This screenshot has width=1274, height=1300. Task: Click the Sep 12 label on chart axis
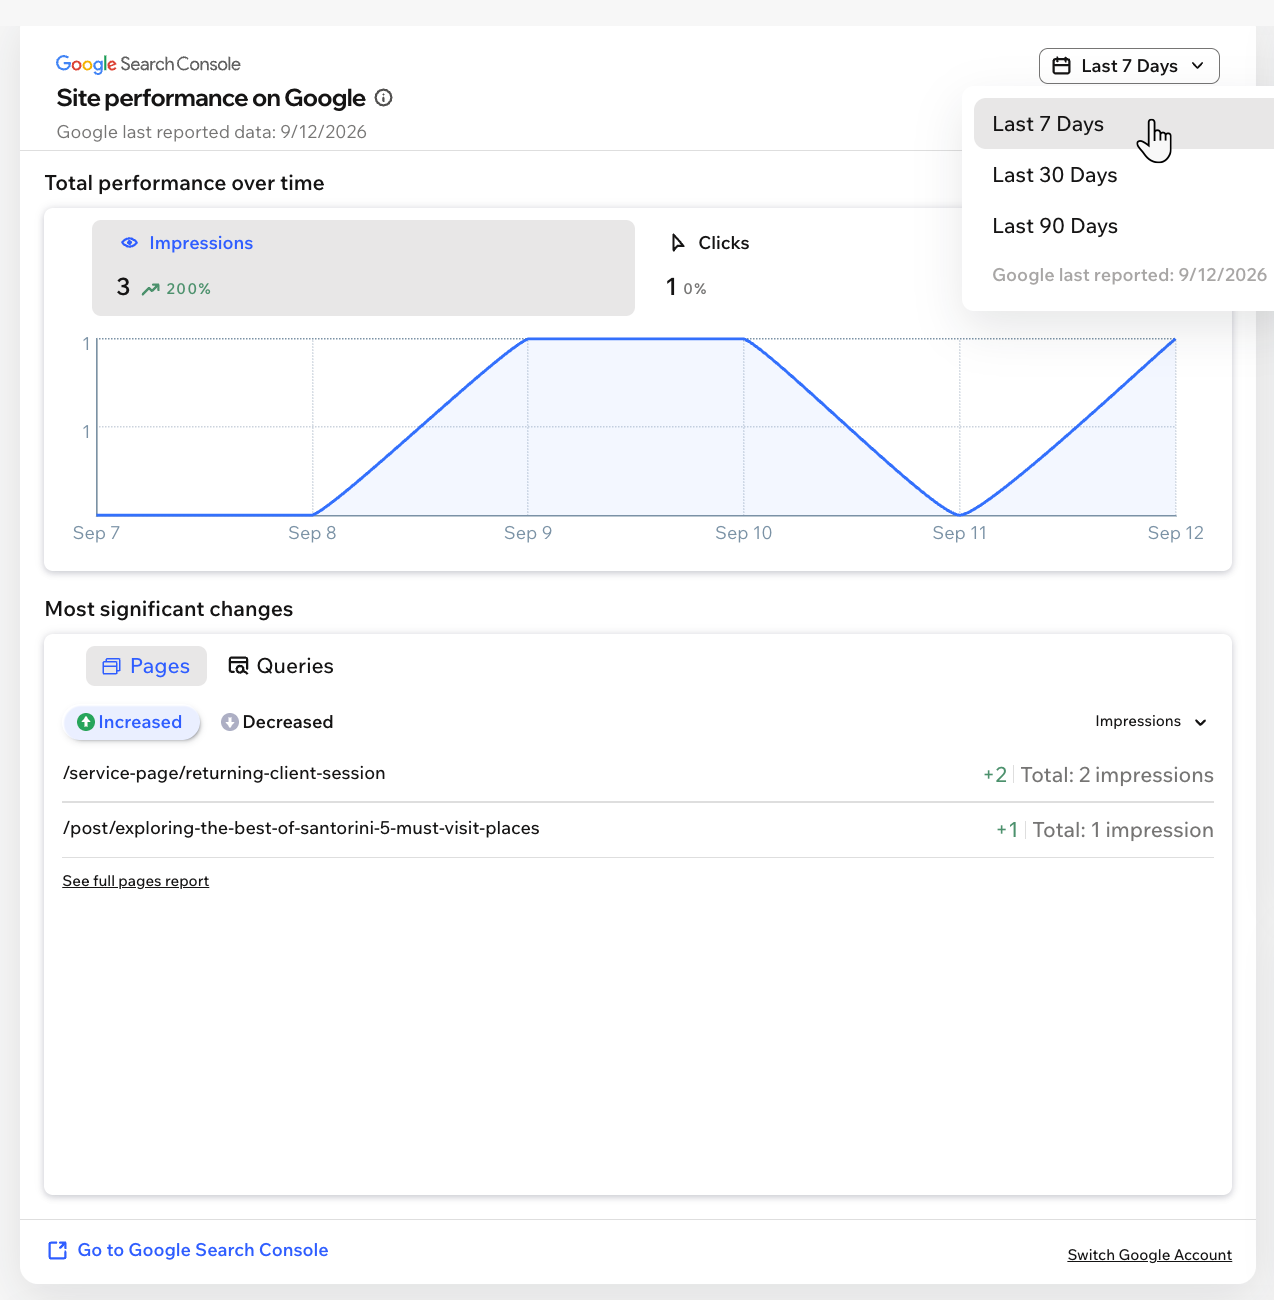coord(1176,533)
